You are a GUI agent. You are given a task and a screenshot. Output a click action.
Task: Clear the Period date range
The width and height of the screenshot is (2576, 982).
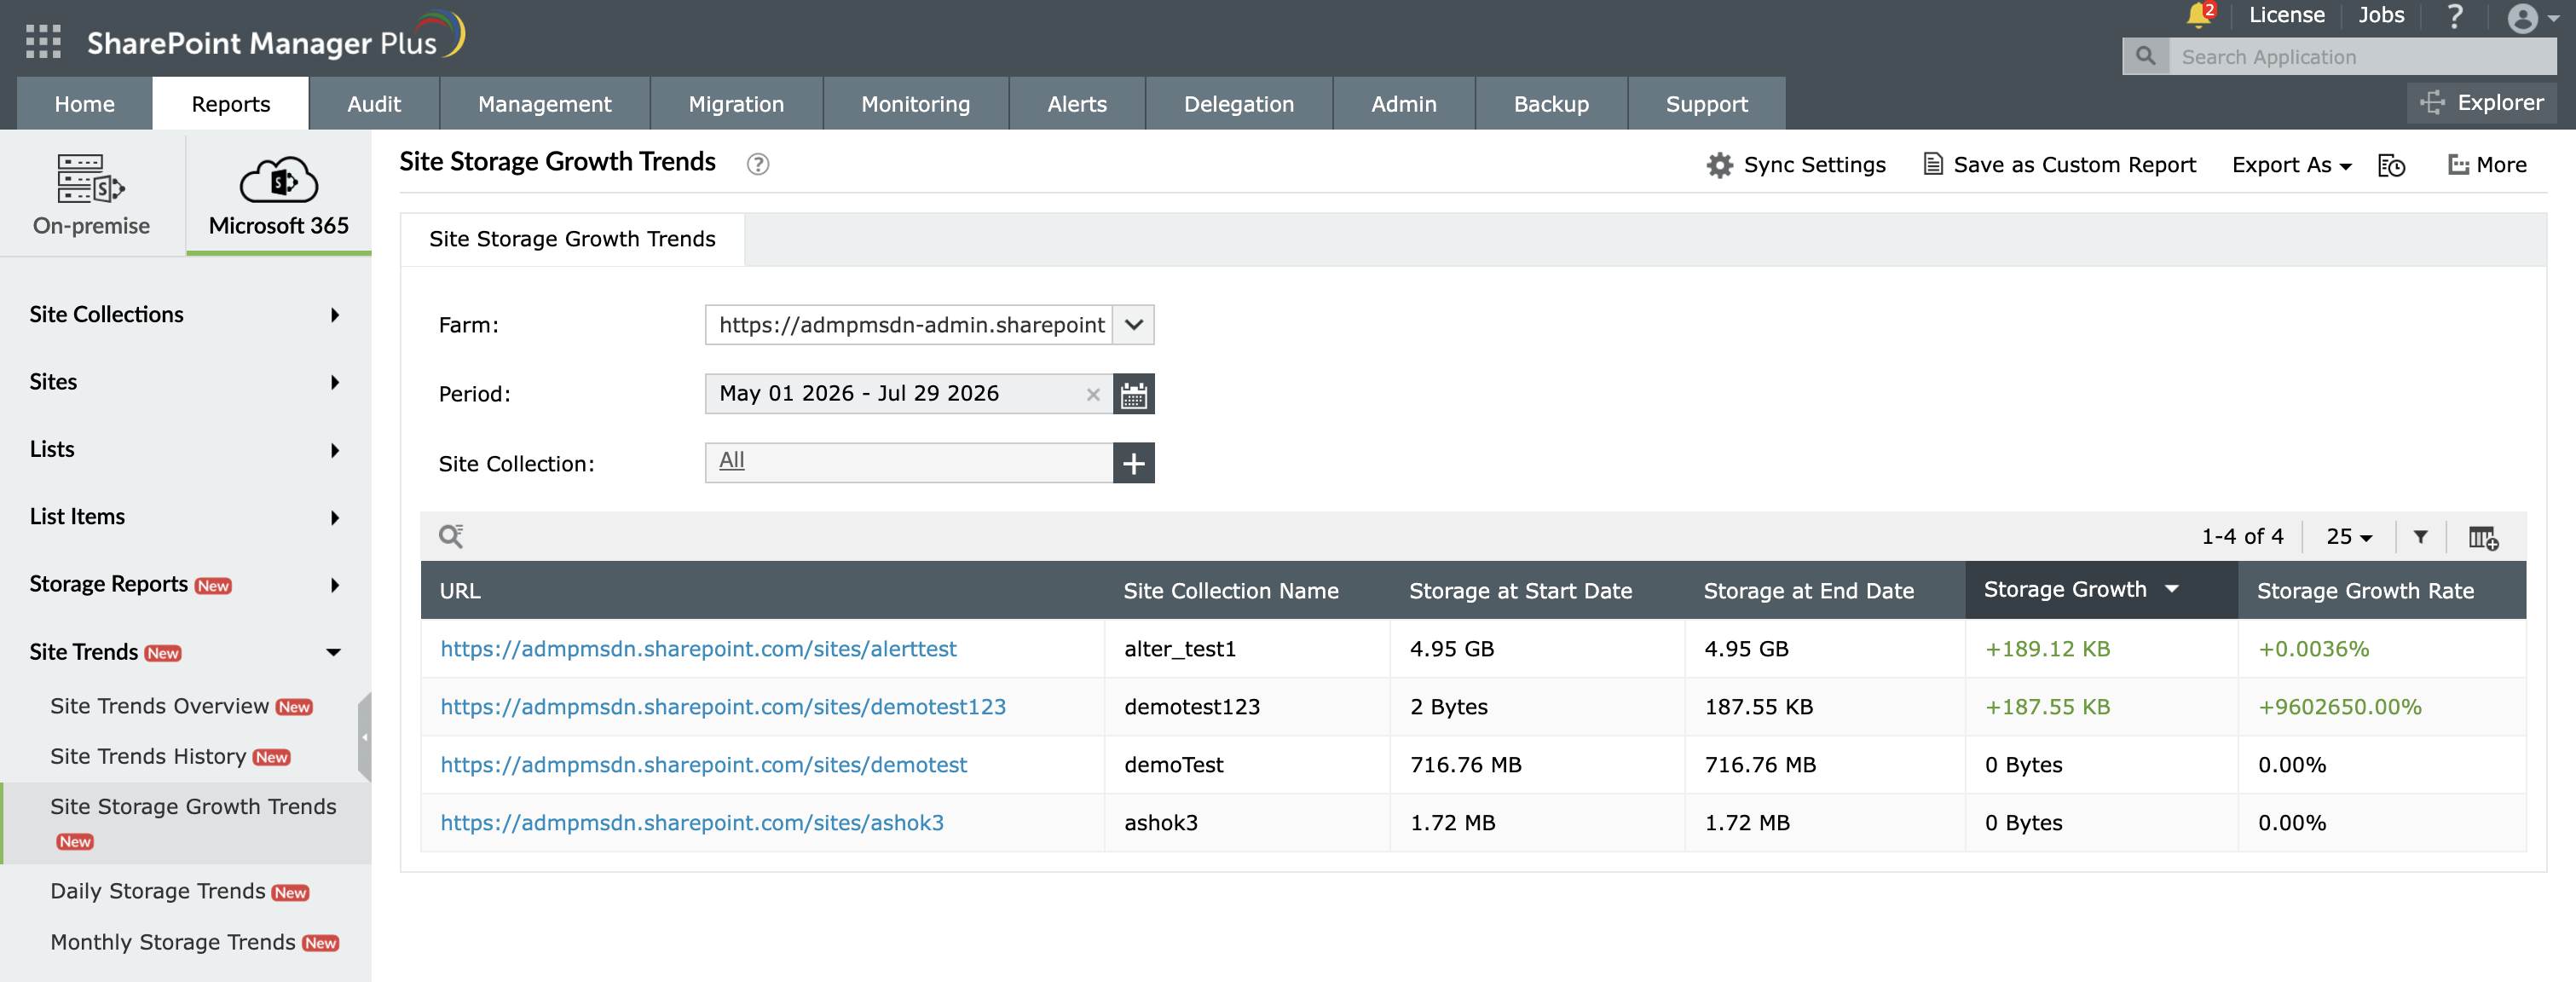pos(1093,394)
